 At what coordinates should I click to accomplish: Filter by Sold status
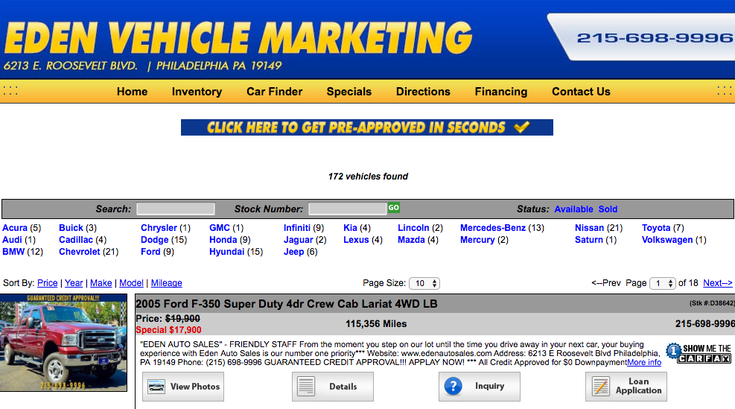[608, 209]
